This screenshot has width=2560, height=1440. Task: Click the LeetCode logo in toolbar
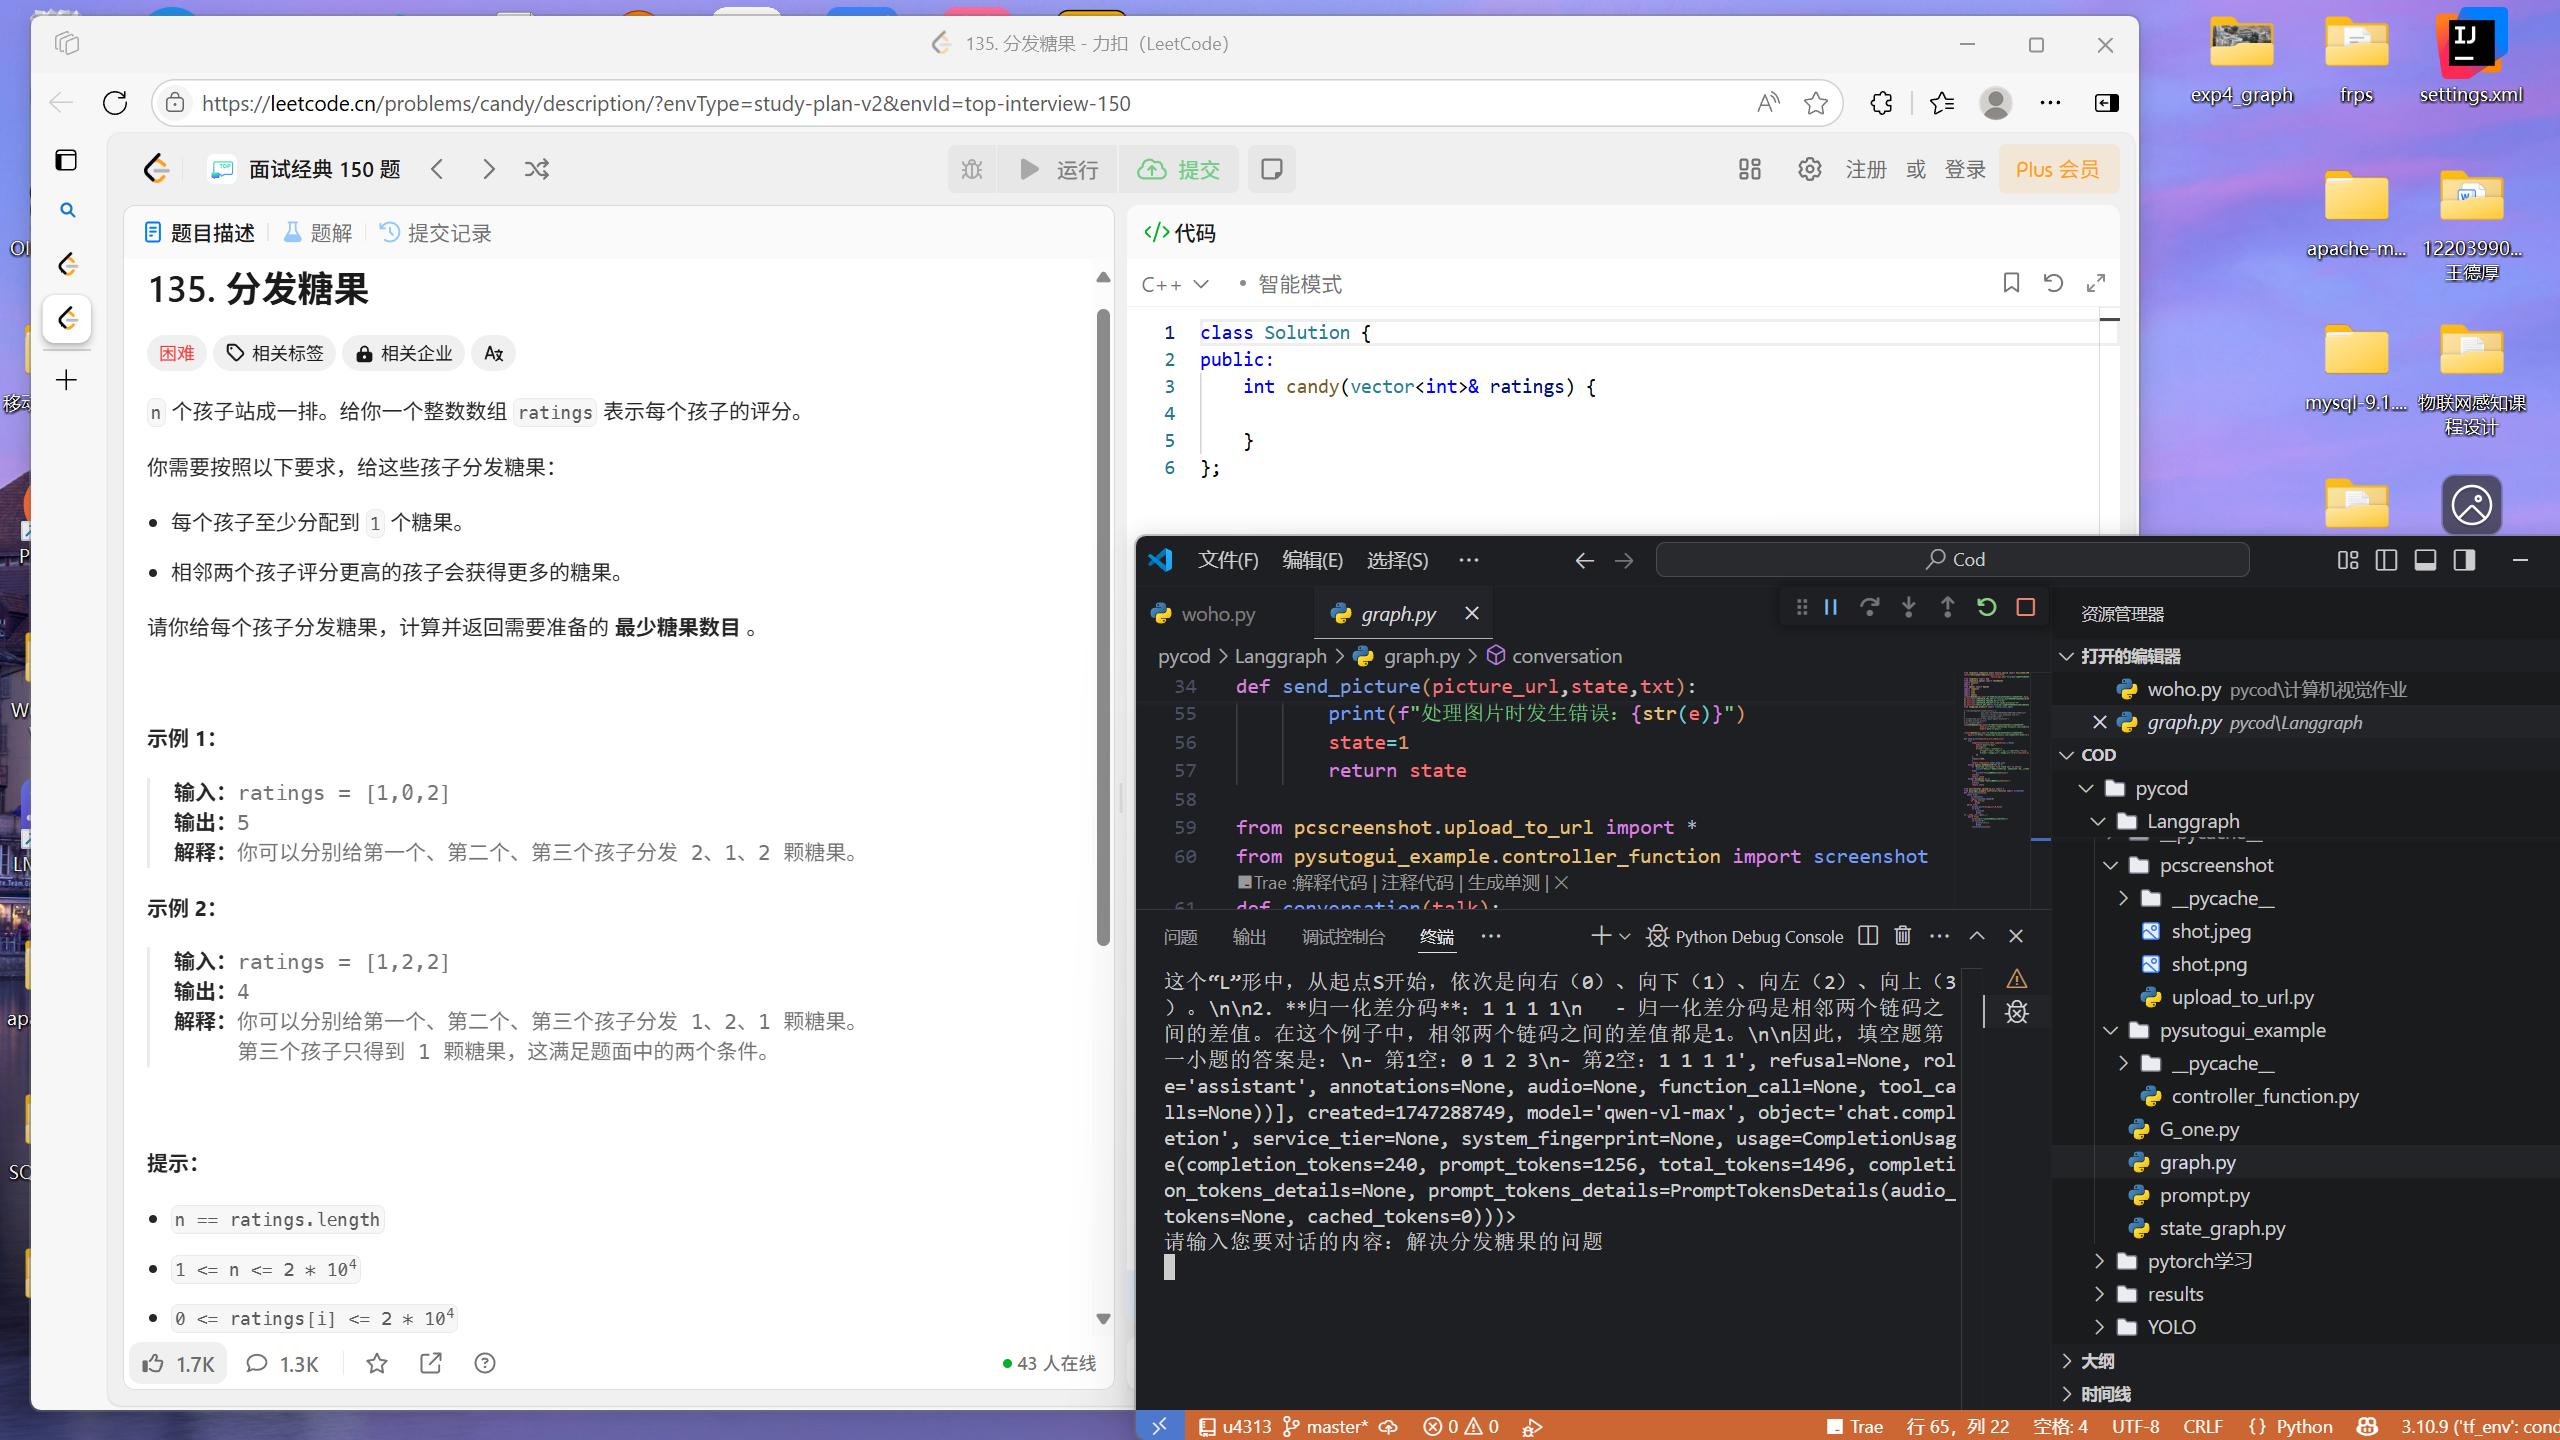156,169
